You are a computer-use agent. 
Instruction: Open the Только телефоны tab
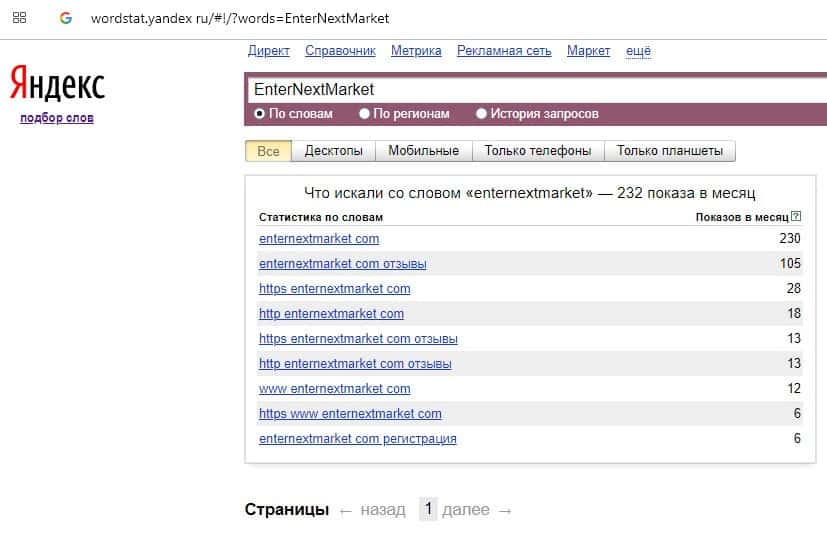click(537, 151)
